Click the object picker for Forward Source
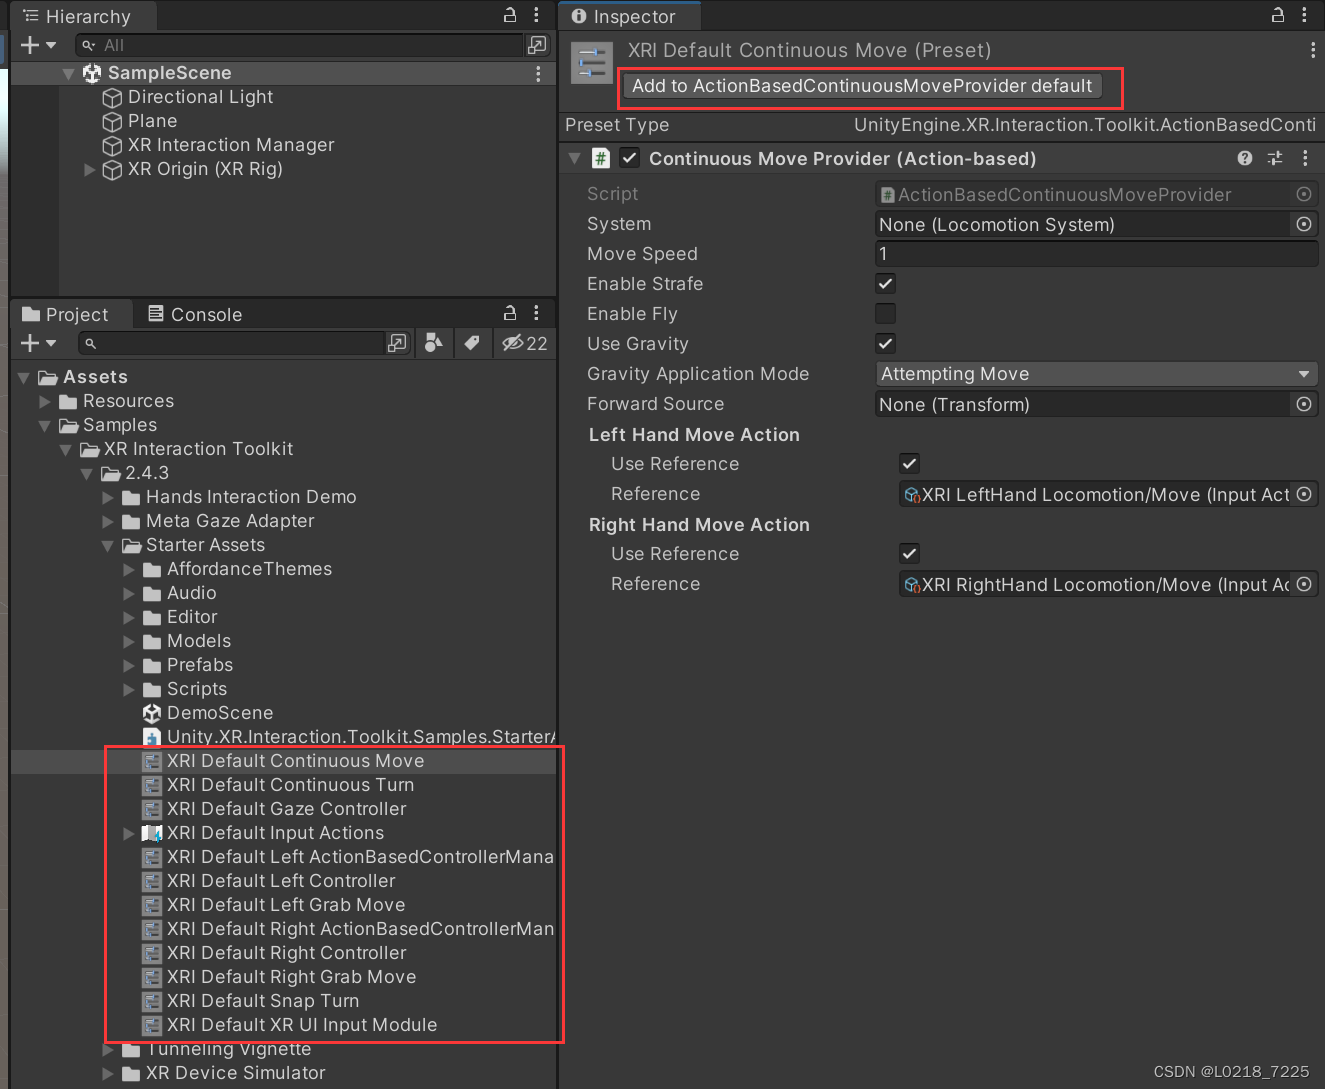The height and width of the screenshot is (1089, 1325). 1303,404
